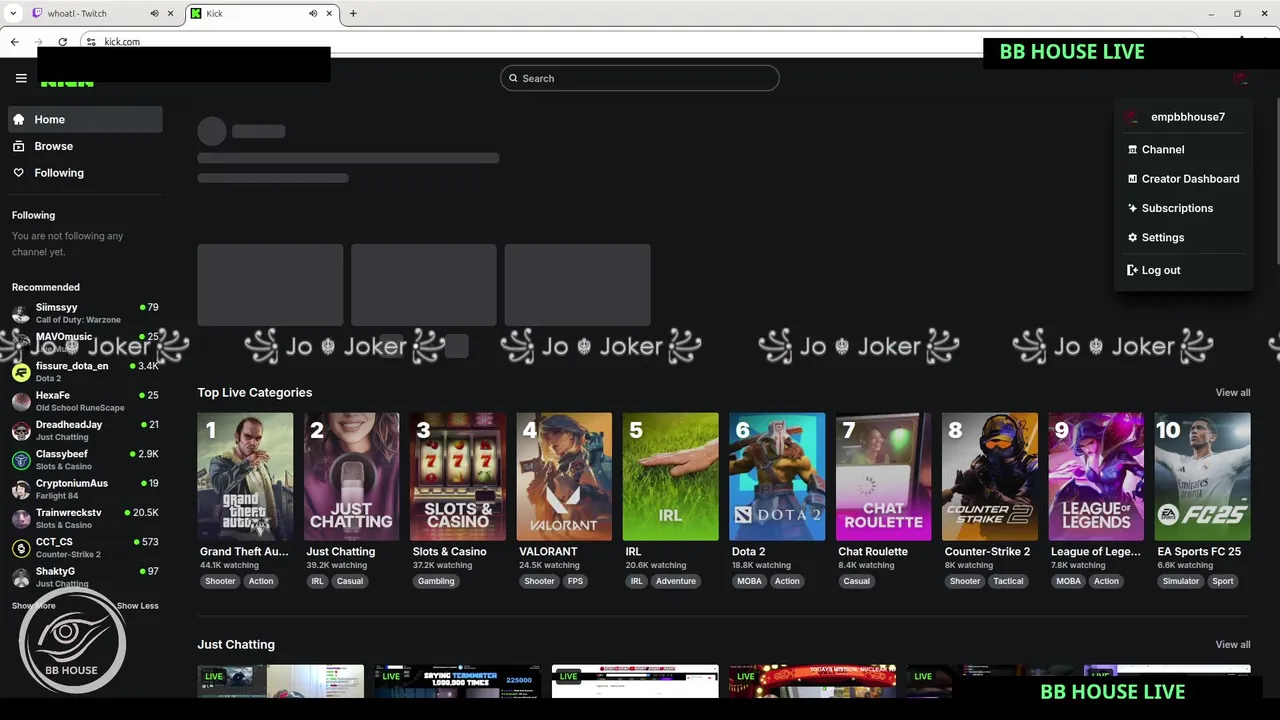Image resolution: width=1280 pixels, height=720 pixels.
Task: Open the CryptoniumAus recommended channel
Action: [85, 489]
